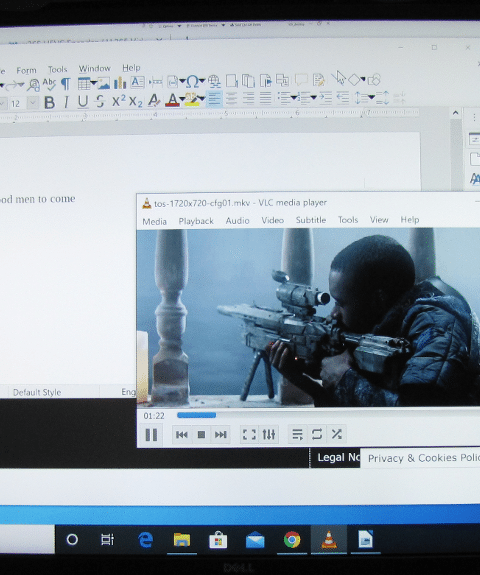Select Justified alignment in Writer toolbar
This screenshot has height=575, width=480.
pos(265,98)
